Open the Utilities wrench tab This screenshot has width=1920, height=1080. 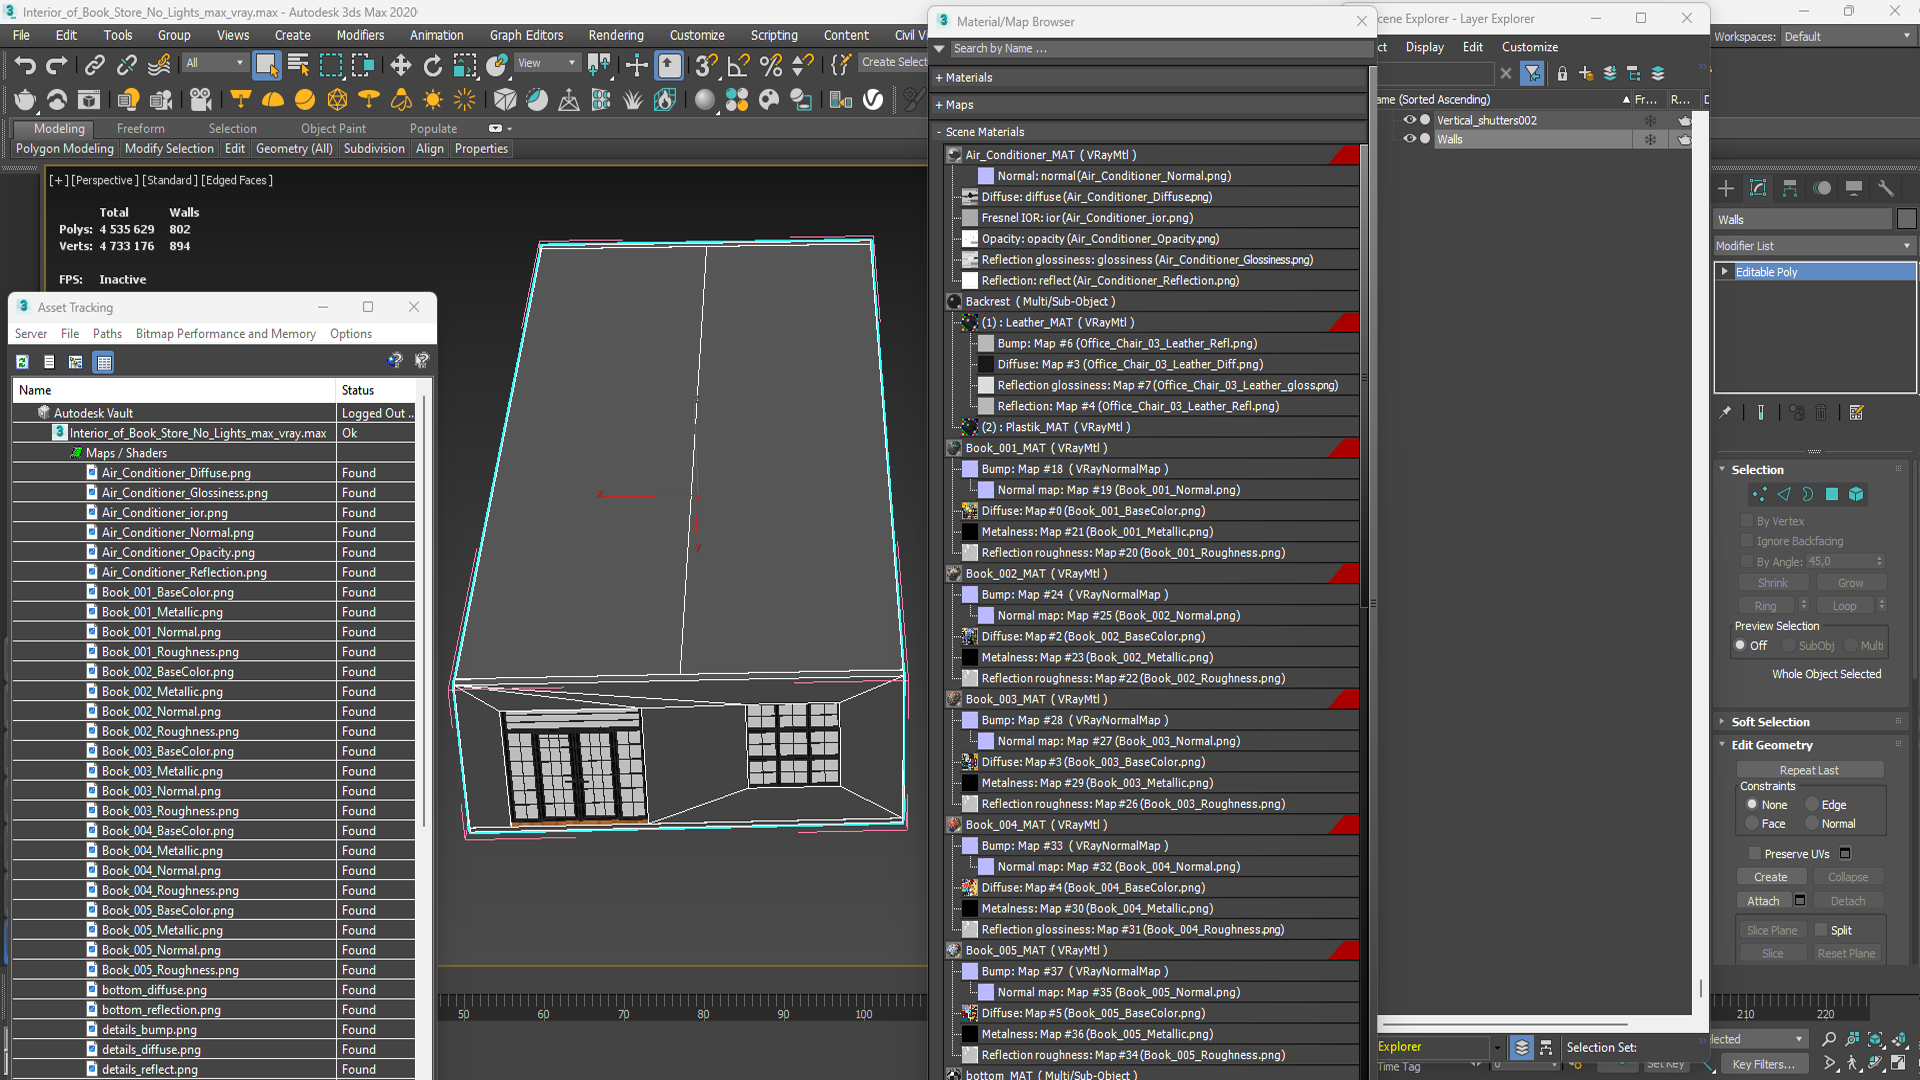[1886, 188]
